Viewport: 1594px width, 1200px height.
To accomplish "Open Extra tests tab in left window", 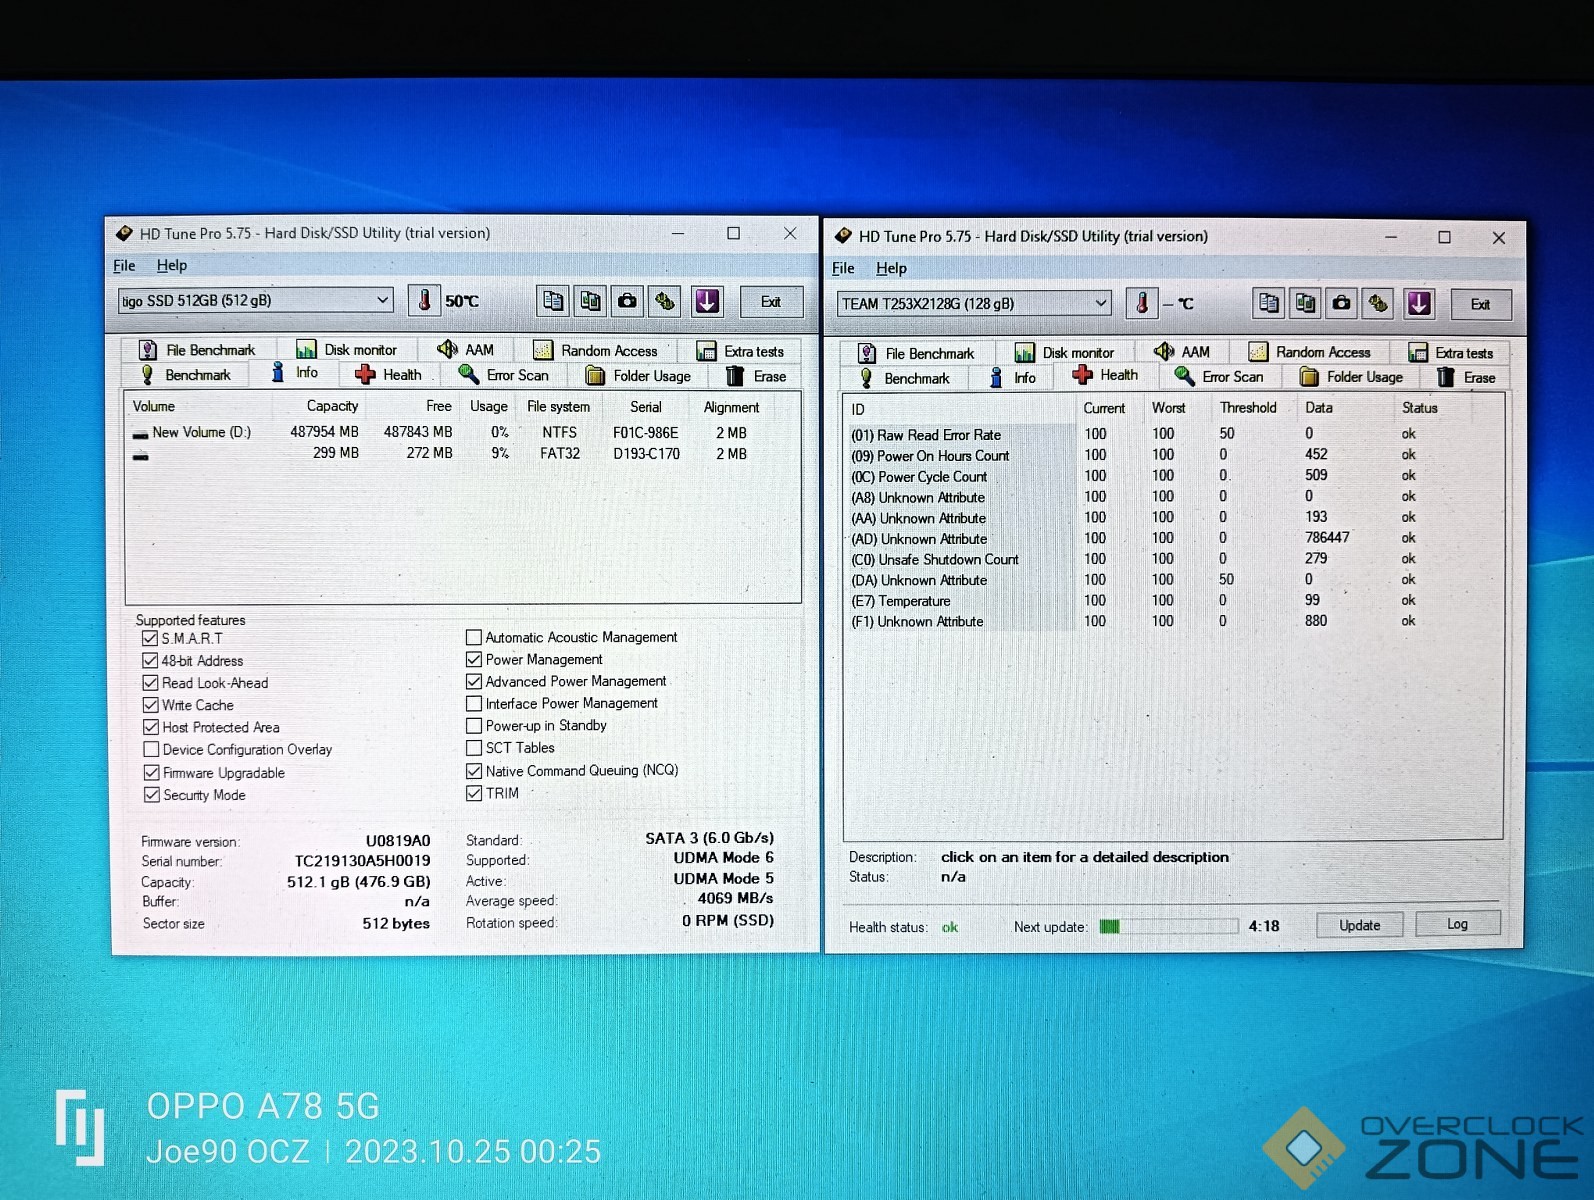I will 740,352.
